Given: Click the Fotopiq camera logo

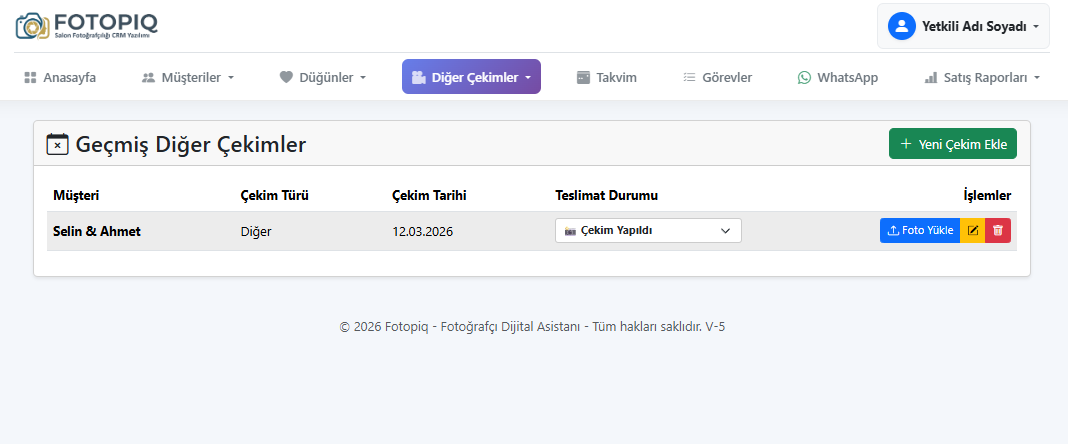Looking at the screenshot, I should pos(31,26).
